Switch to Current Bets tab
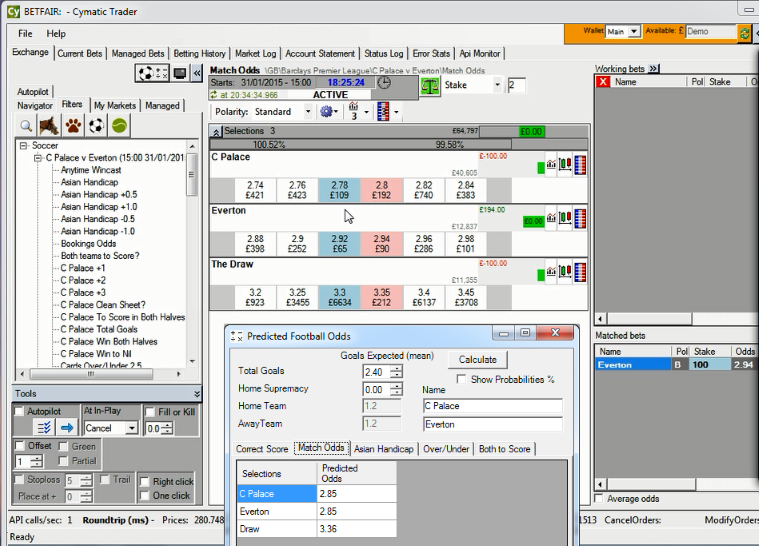This screenshot has width=759, height=546. click(80, 54)
